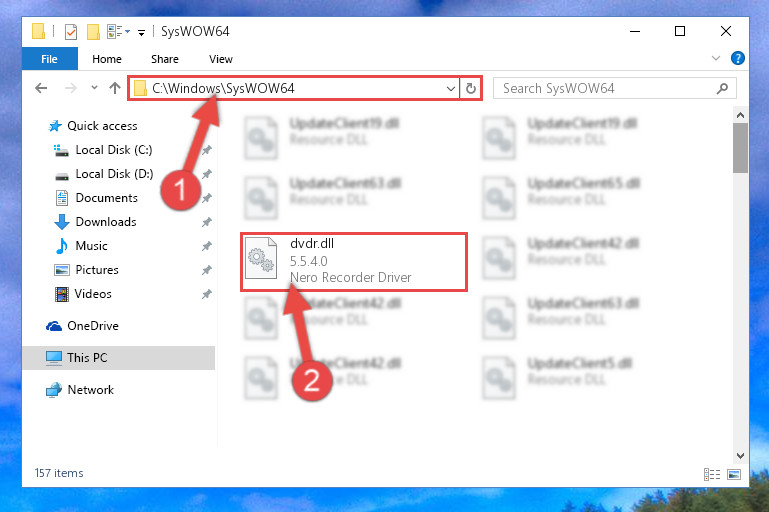Click the vertical scrollbar thumb
Viewport: 769px width, 512px height.
click(741, 148)
